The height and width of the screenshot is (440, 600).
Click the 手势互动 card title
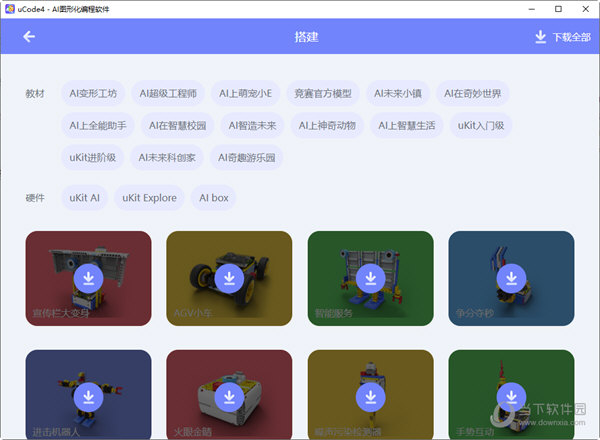tap(474, 432)
